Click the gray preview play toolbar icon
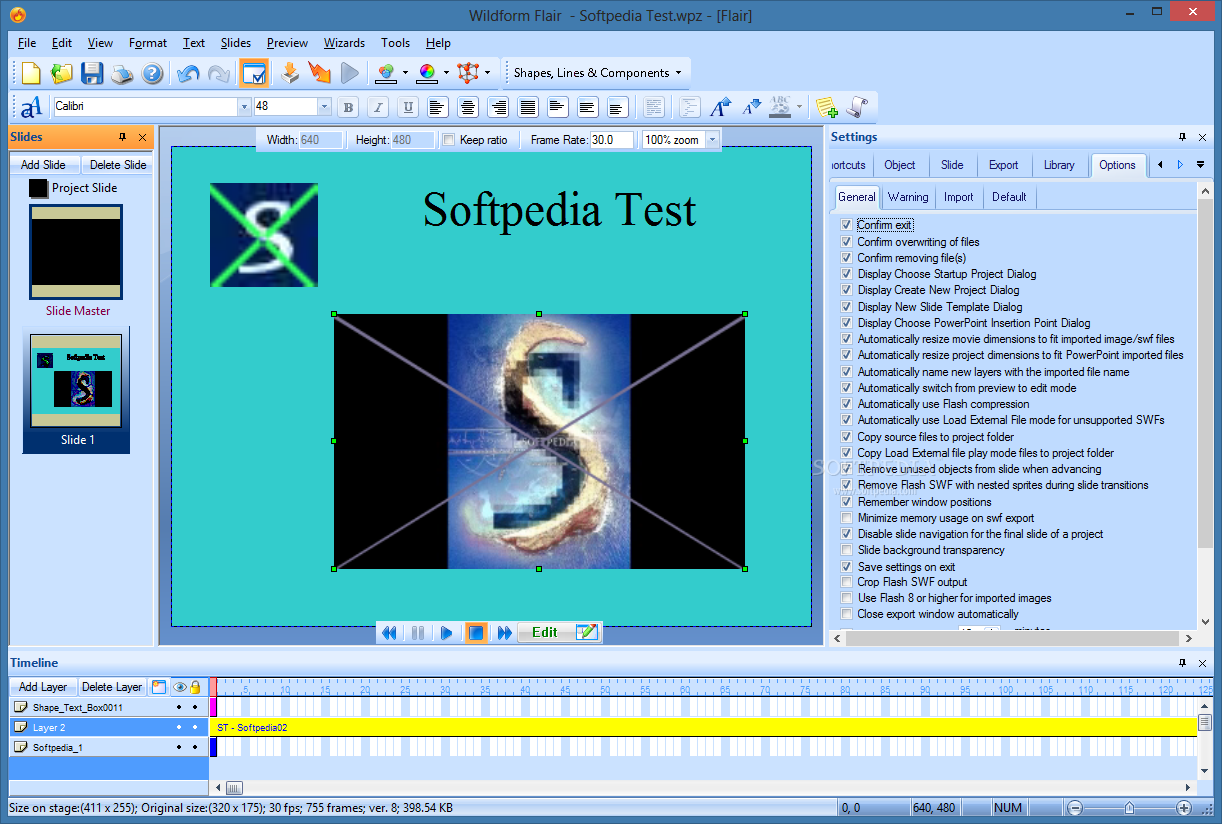The height and width of the screenshot is (824, 1222). [349, 73]
